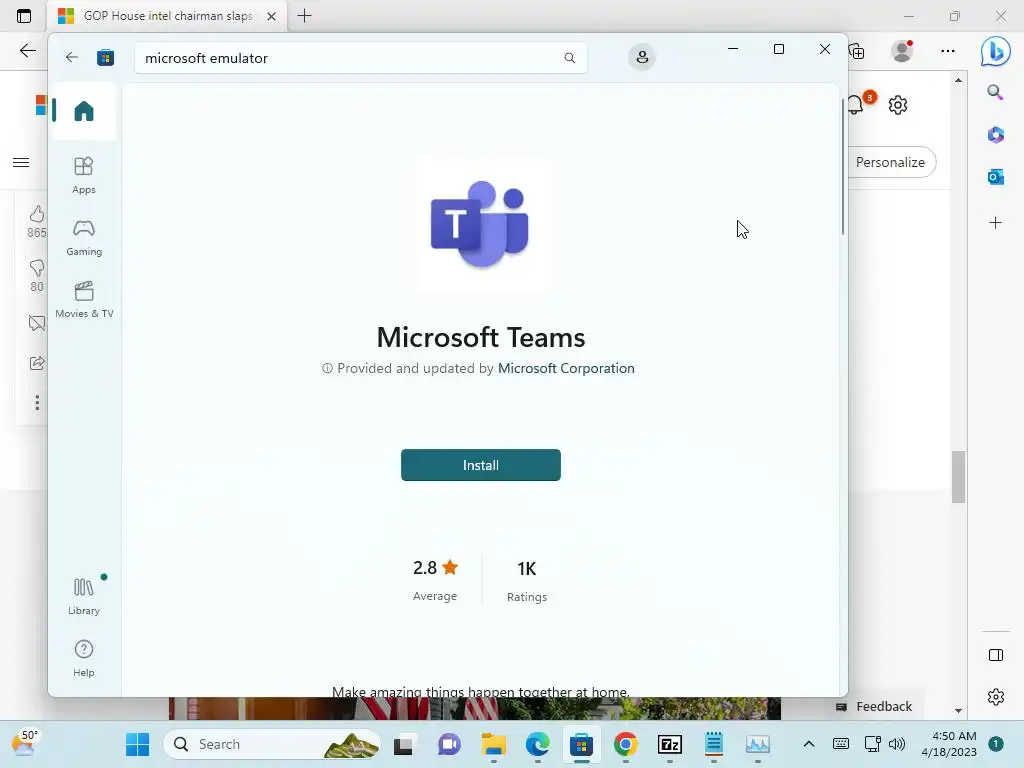Add a site to the Edge sidebar

(x=995, y=223)
